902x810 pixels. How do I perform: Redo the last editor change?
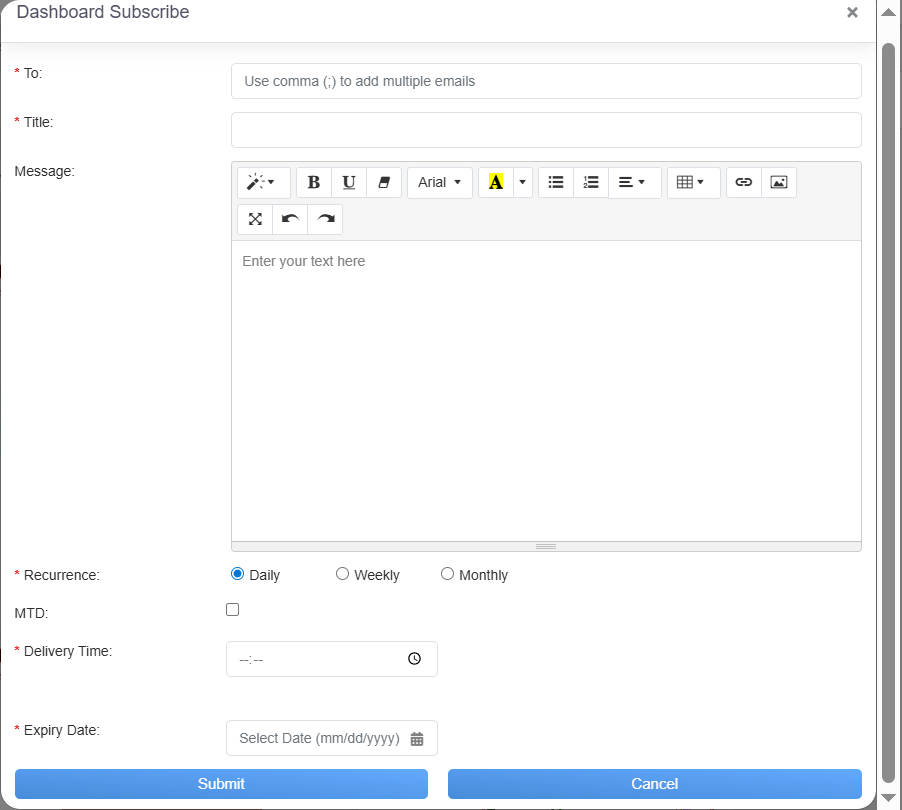(325, 219)
